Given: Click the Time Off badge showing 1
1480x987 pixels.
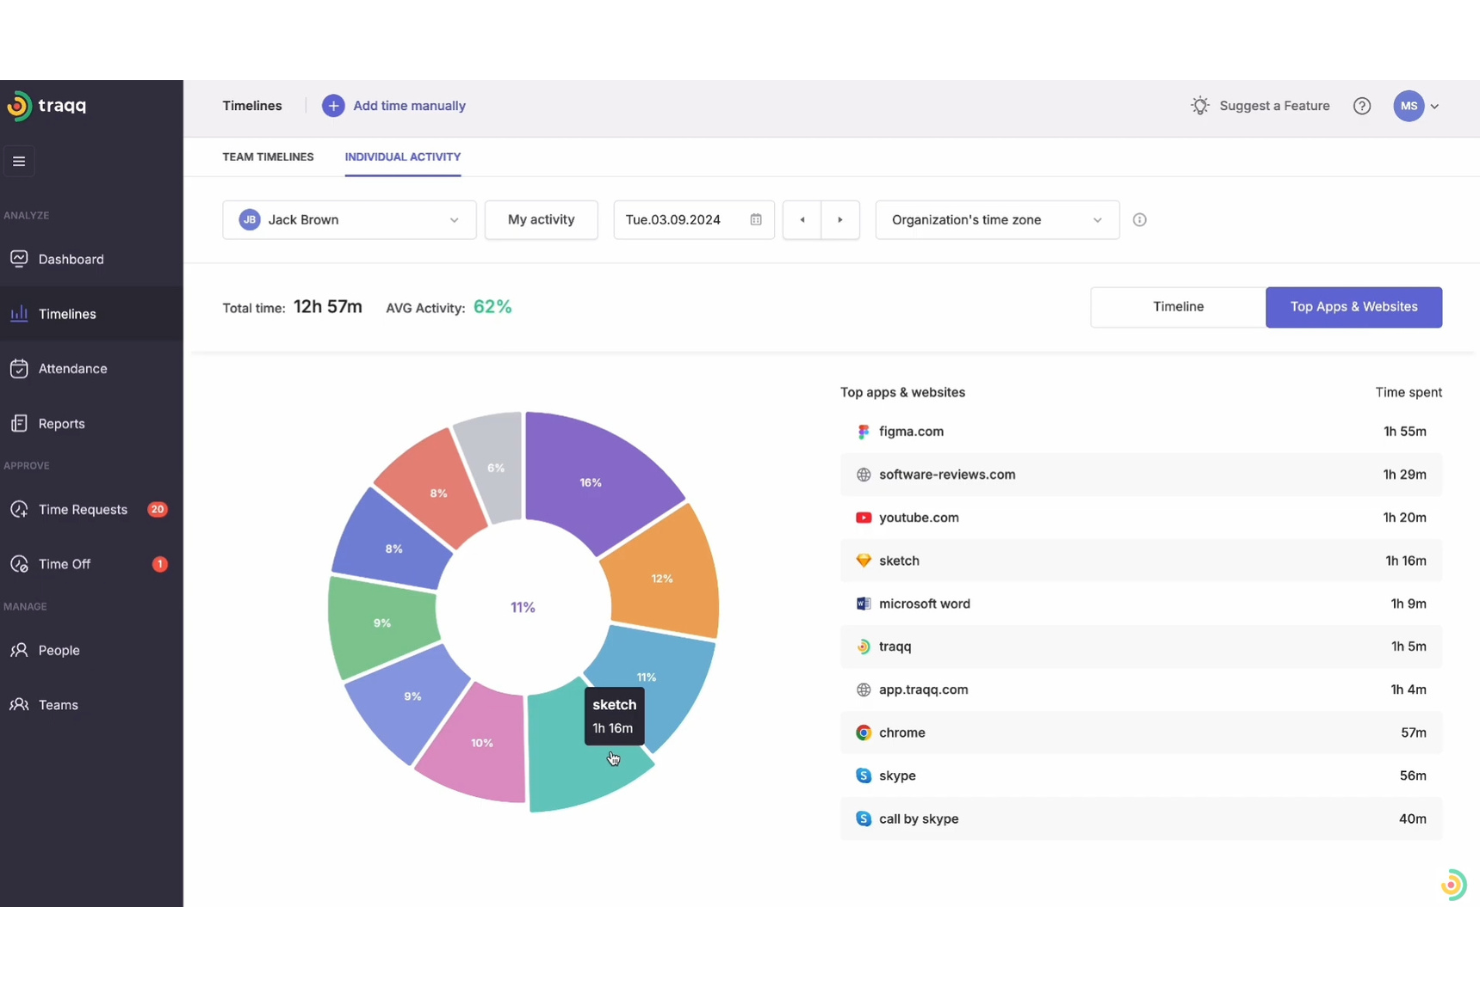Looking at the screenshot, I should click(x=159, y=564).
